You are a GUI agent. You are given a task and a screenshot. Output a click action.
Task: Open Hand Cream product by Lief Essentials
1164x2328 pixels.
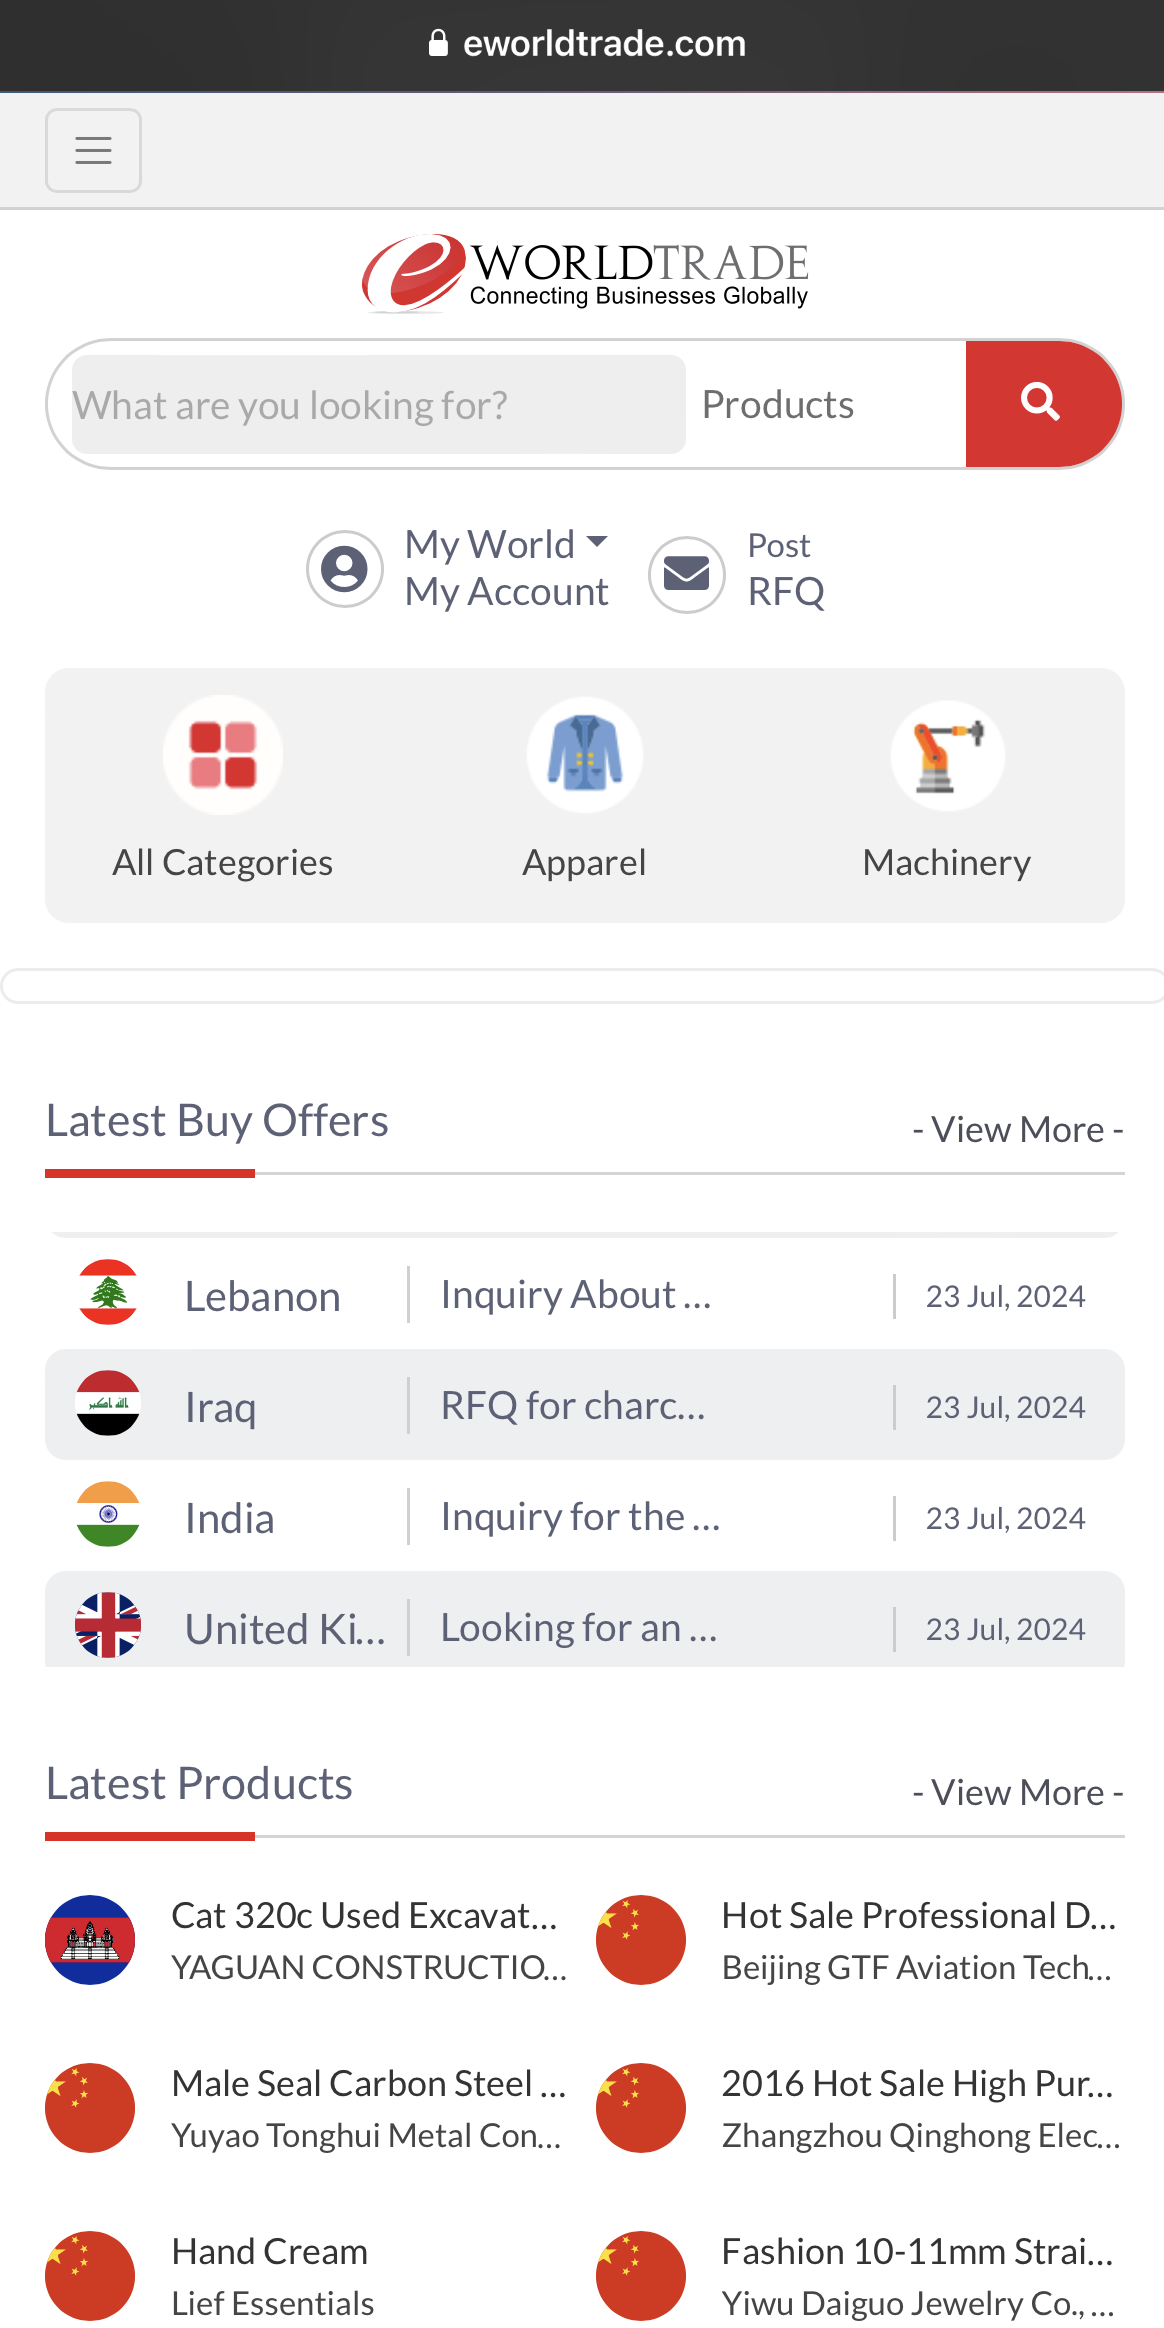click(270, 2252)
